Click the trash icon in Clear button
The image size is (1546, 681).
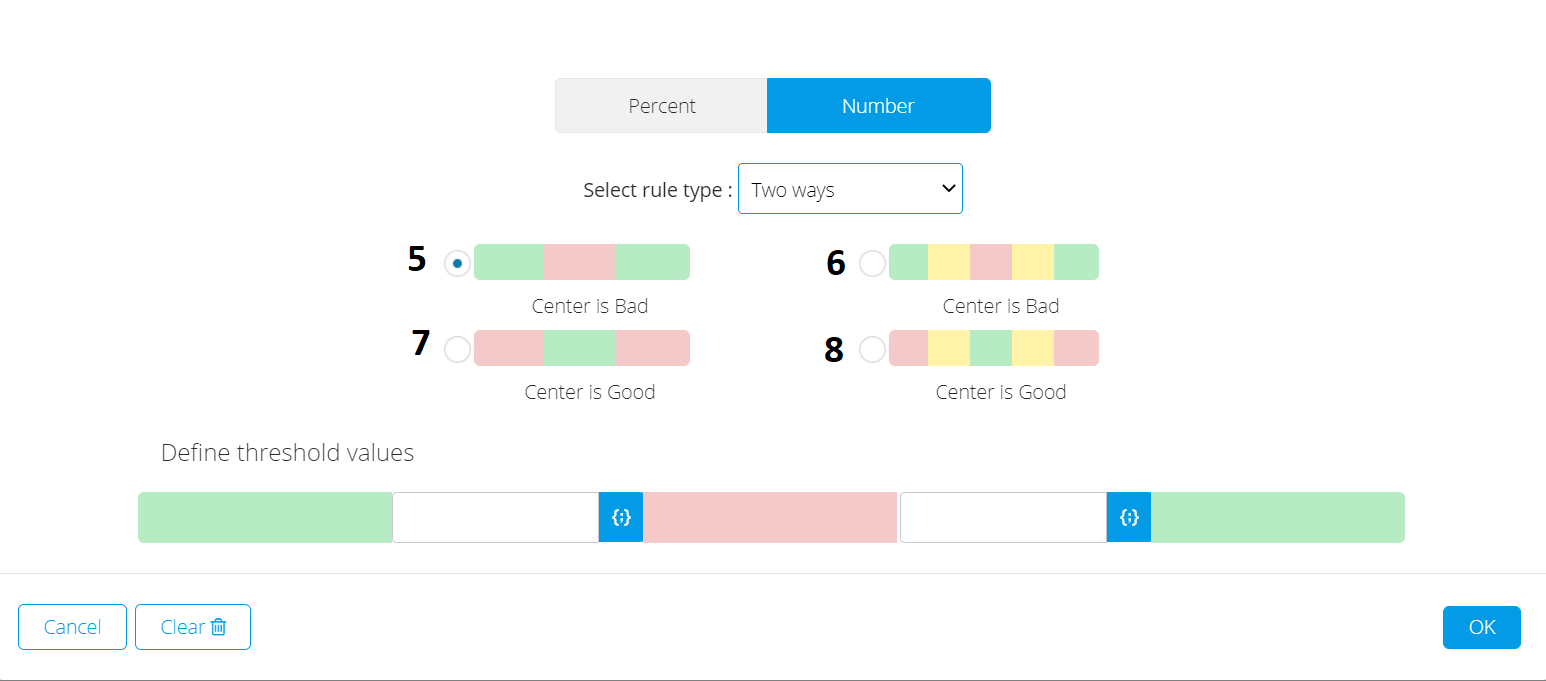219,627
